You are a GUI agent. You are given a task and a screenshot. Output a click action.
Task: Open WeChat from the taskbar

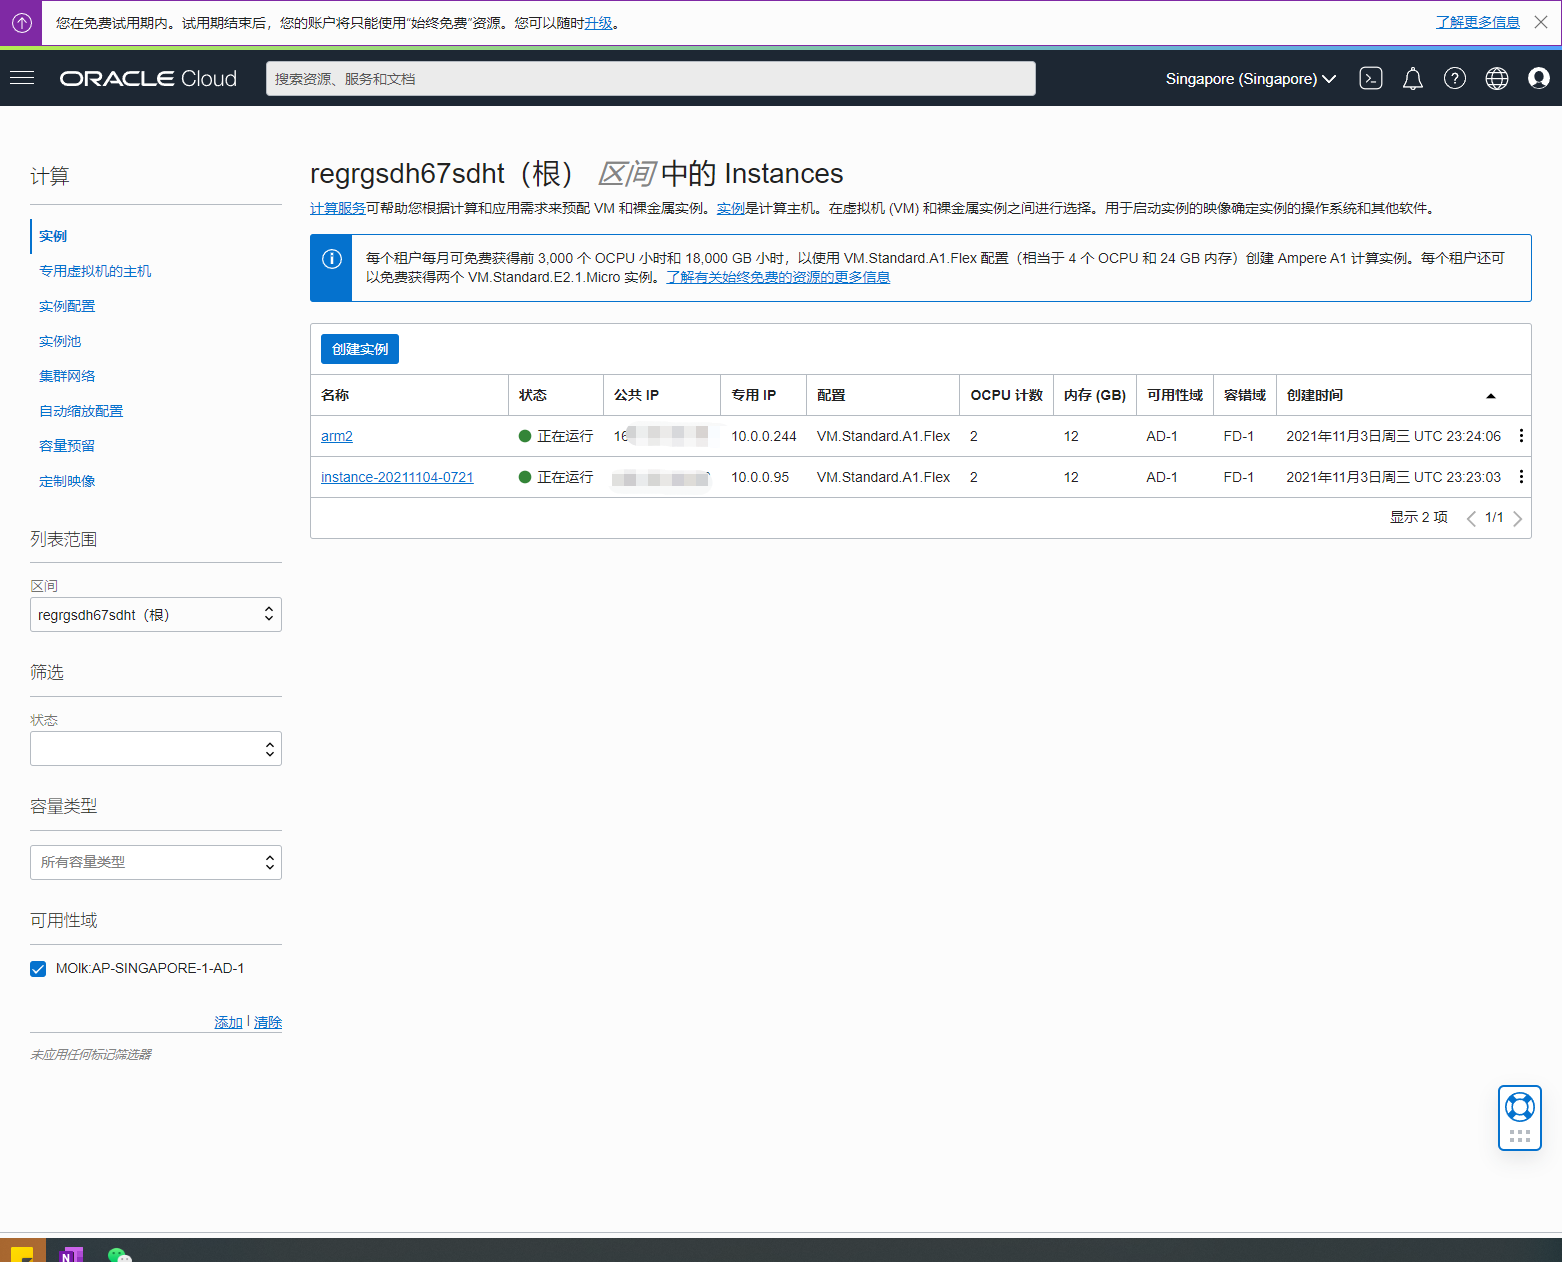pos(119,1254)
